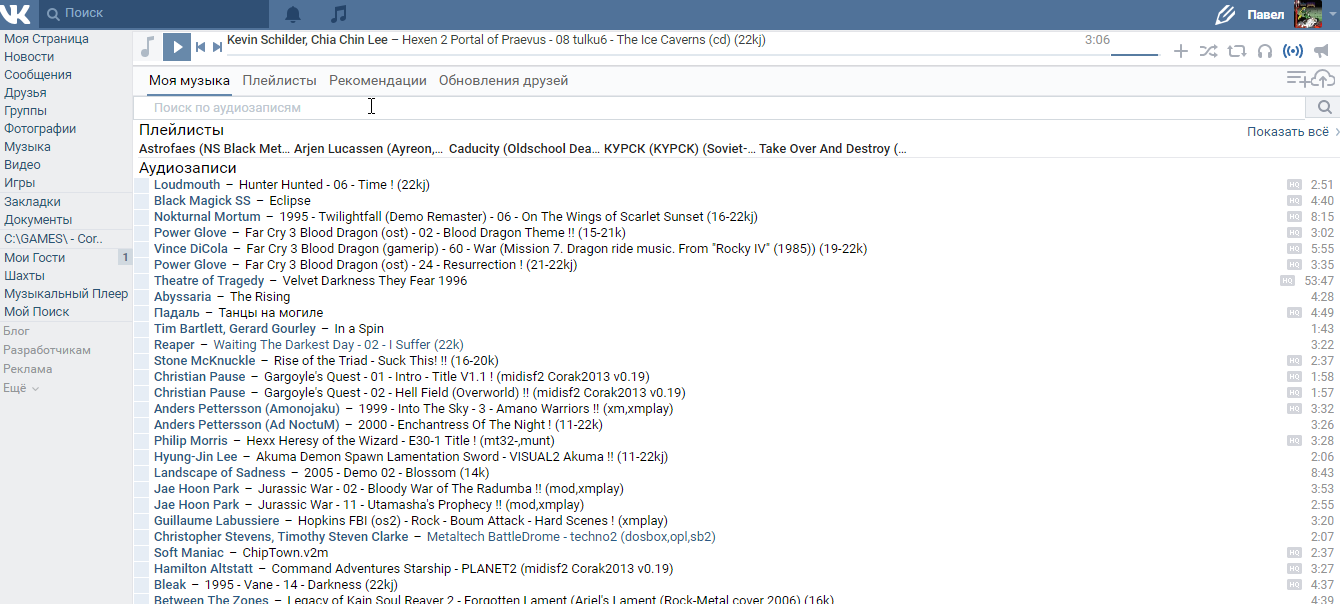Open Павел's profile avatar thumbnail

click(x=1308, y=15)
